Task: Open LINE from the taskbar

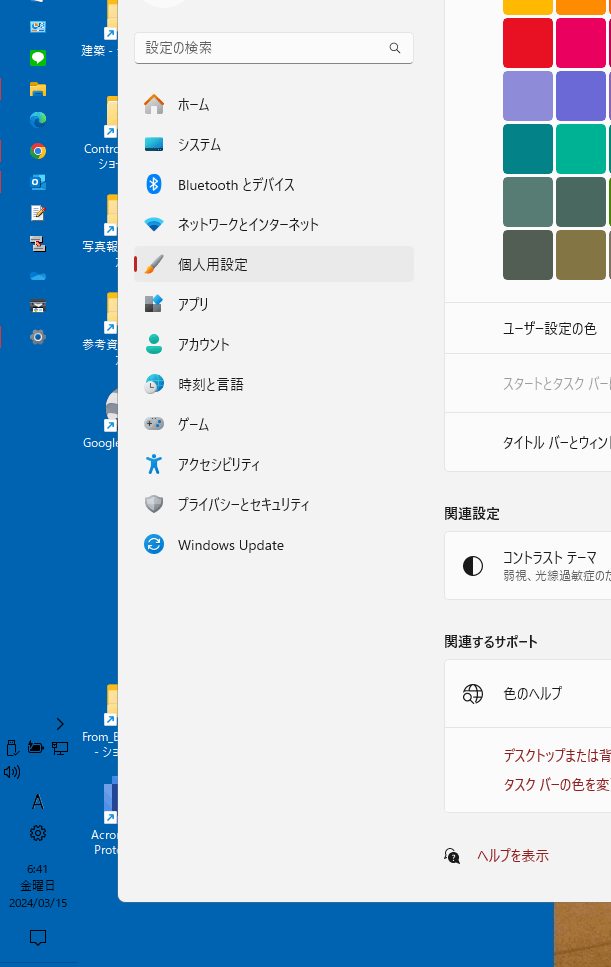Action: click(x=38, y=58)
